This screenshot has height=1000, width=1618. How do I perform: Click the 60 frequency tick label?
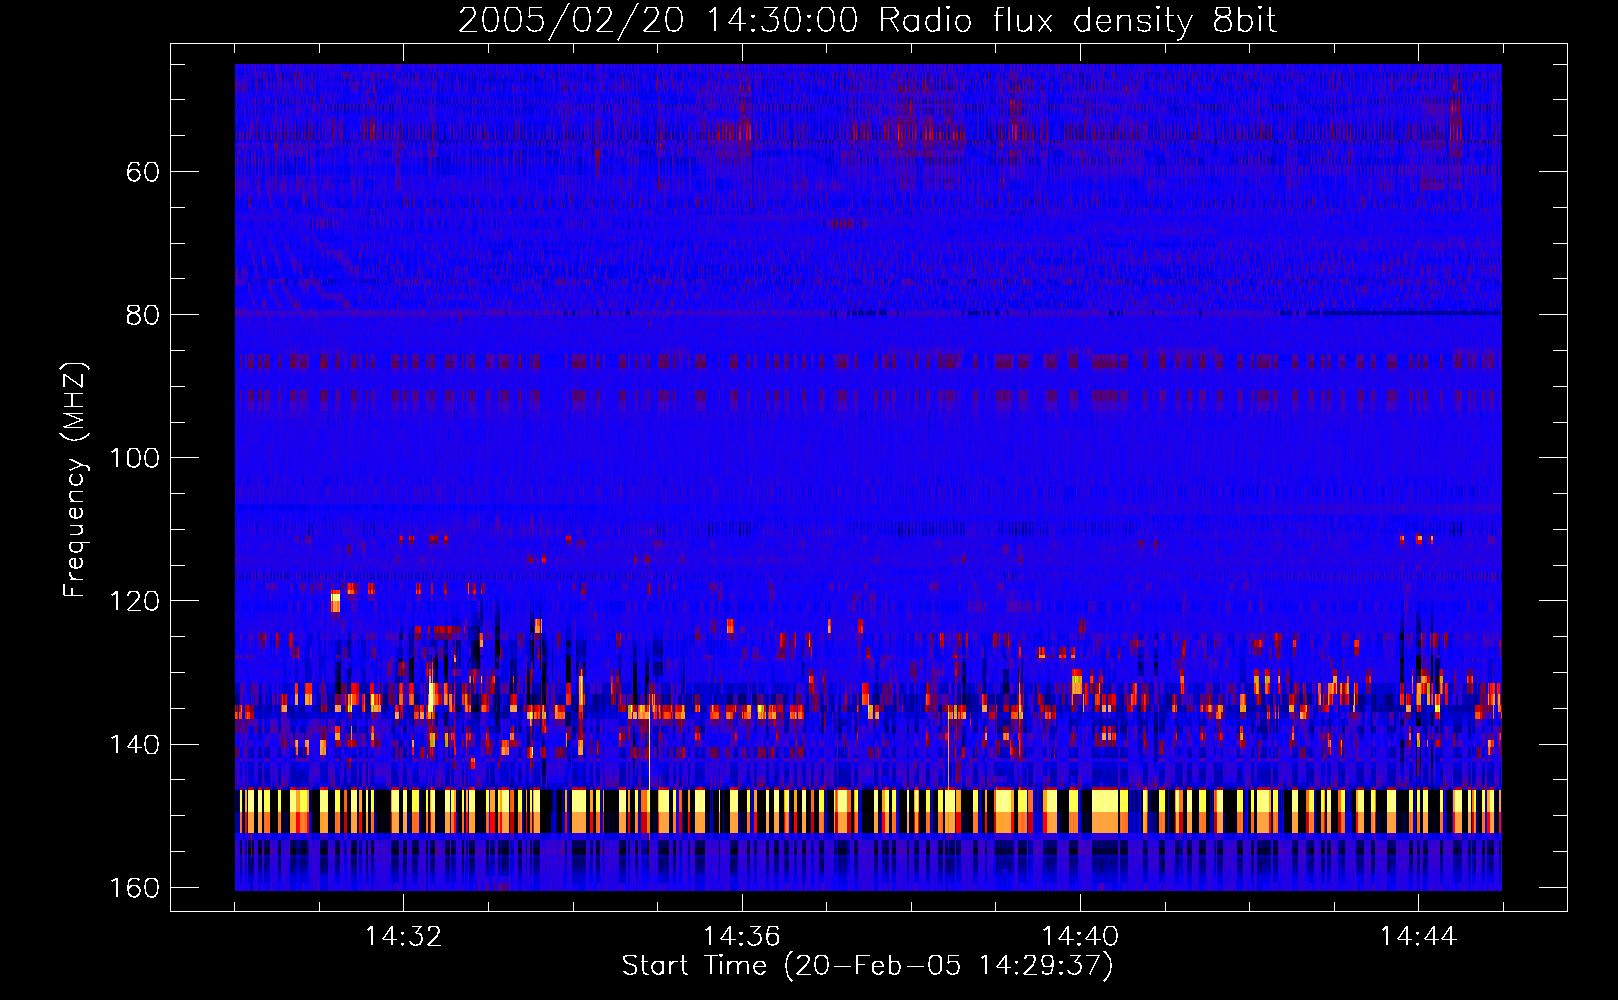143,172
